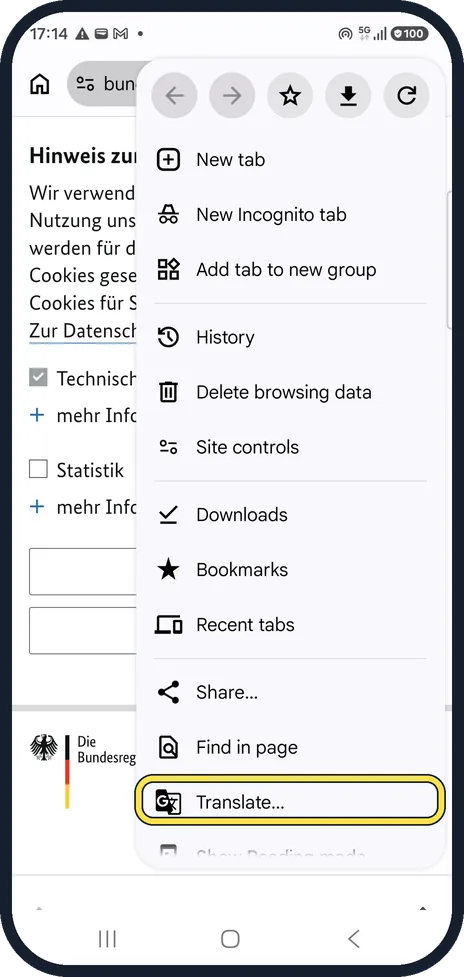This screenshot has width=464, height=977.
Task: Click the Bundesregierung eagle logo
Action: pos(44,748)
